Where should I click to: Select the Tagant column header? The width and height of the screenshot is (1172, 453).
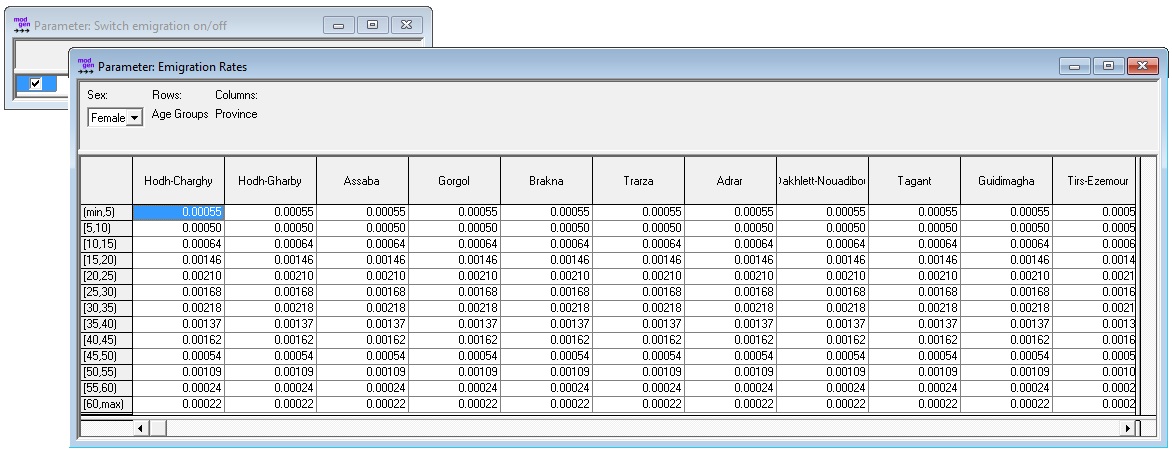tap(914, 180)
